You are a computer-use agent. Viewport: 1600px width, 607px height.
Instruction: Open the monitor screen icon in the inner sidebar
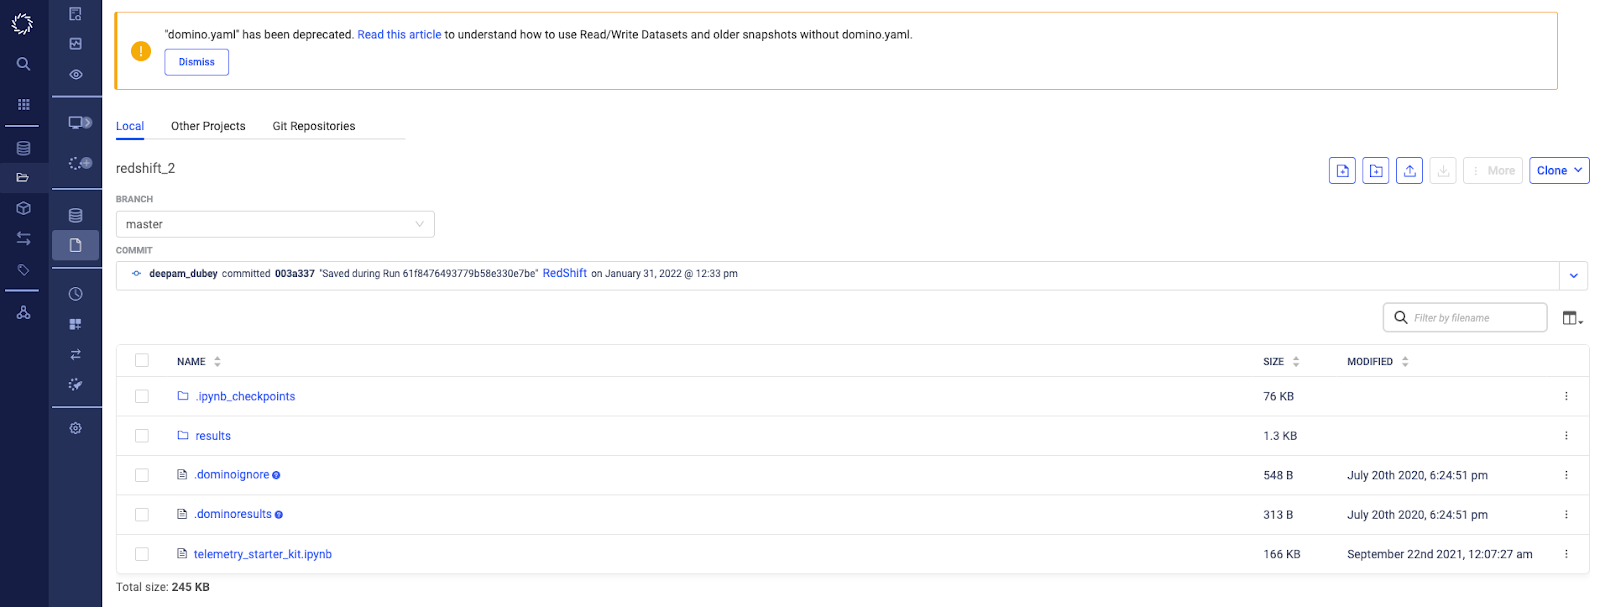click(x=79, y=122)
